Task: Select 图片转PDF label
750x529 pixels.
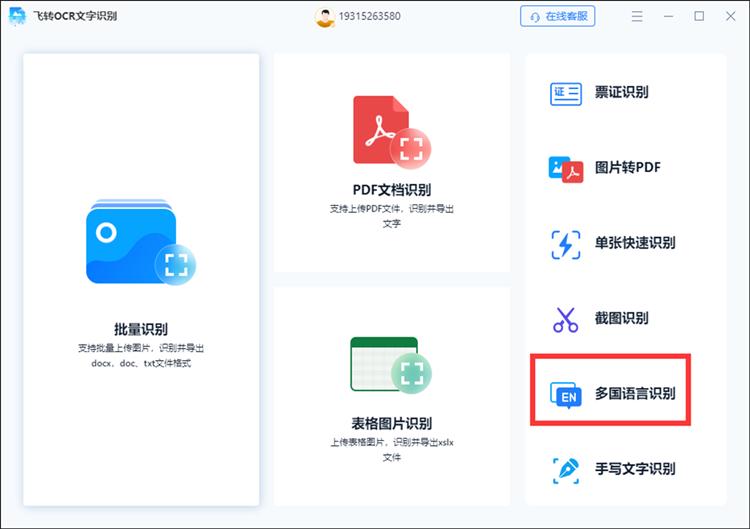Action: (x=628, y=167)
